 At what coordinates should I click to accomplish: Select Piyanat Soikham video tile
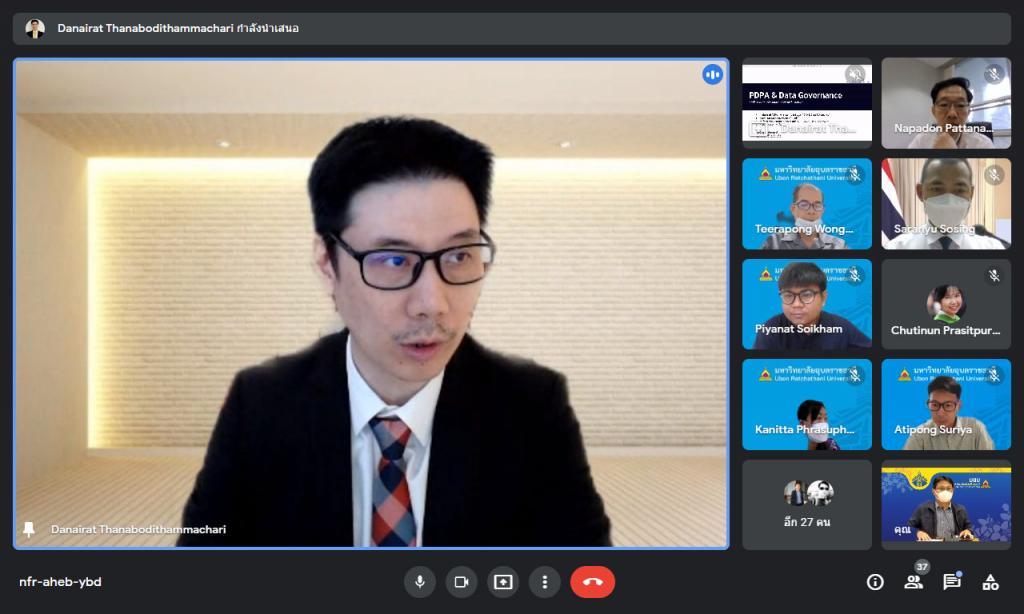click(806, 303)
